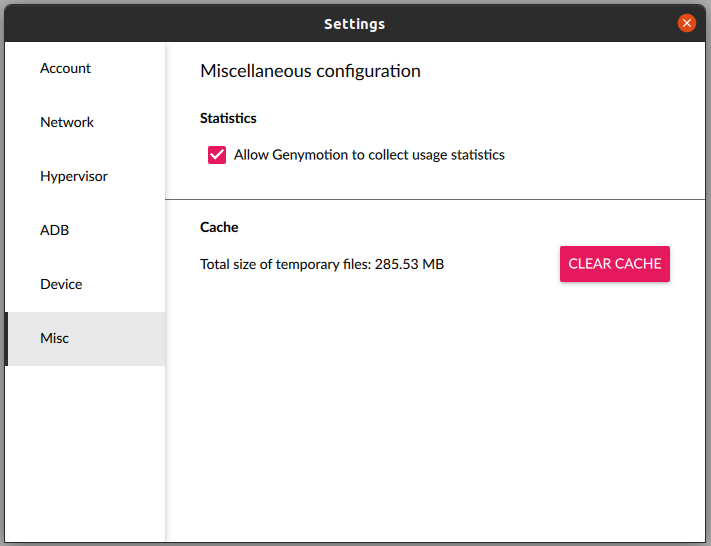This screenshot has height=546, width=711.
Task: Click the Settings title bar text
Action: click(354, 24)
